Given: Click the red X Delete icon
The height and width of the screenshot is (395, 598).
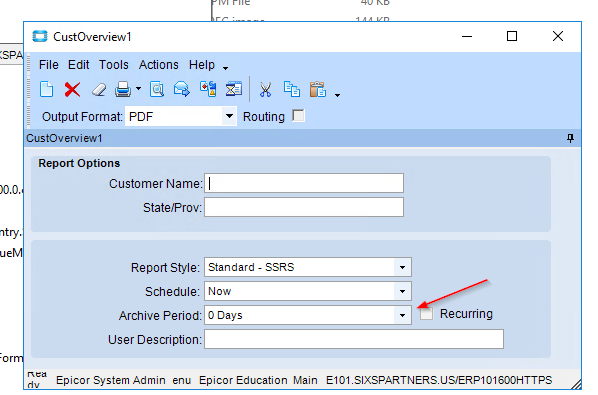Looking at the screenshot, I should [x=72, y=90].
